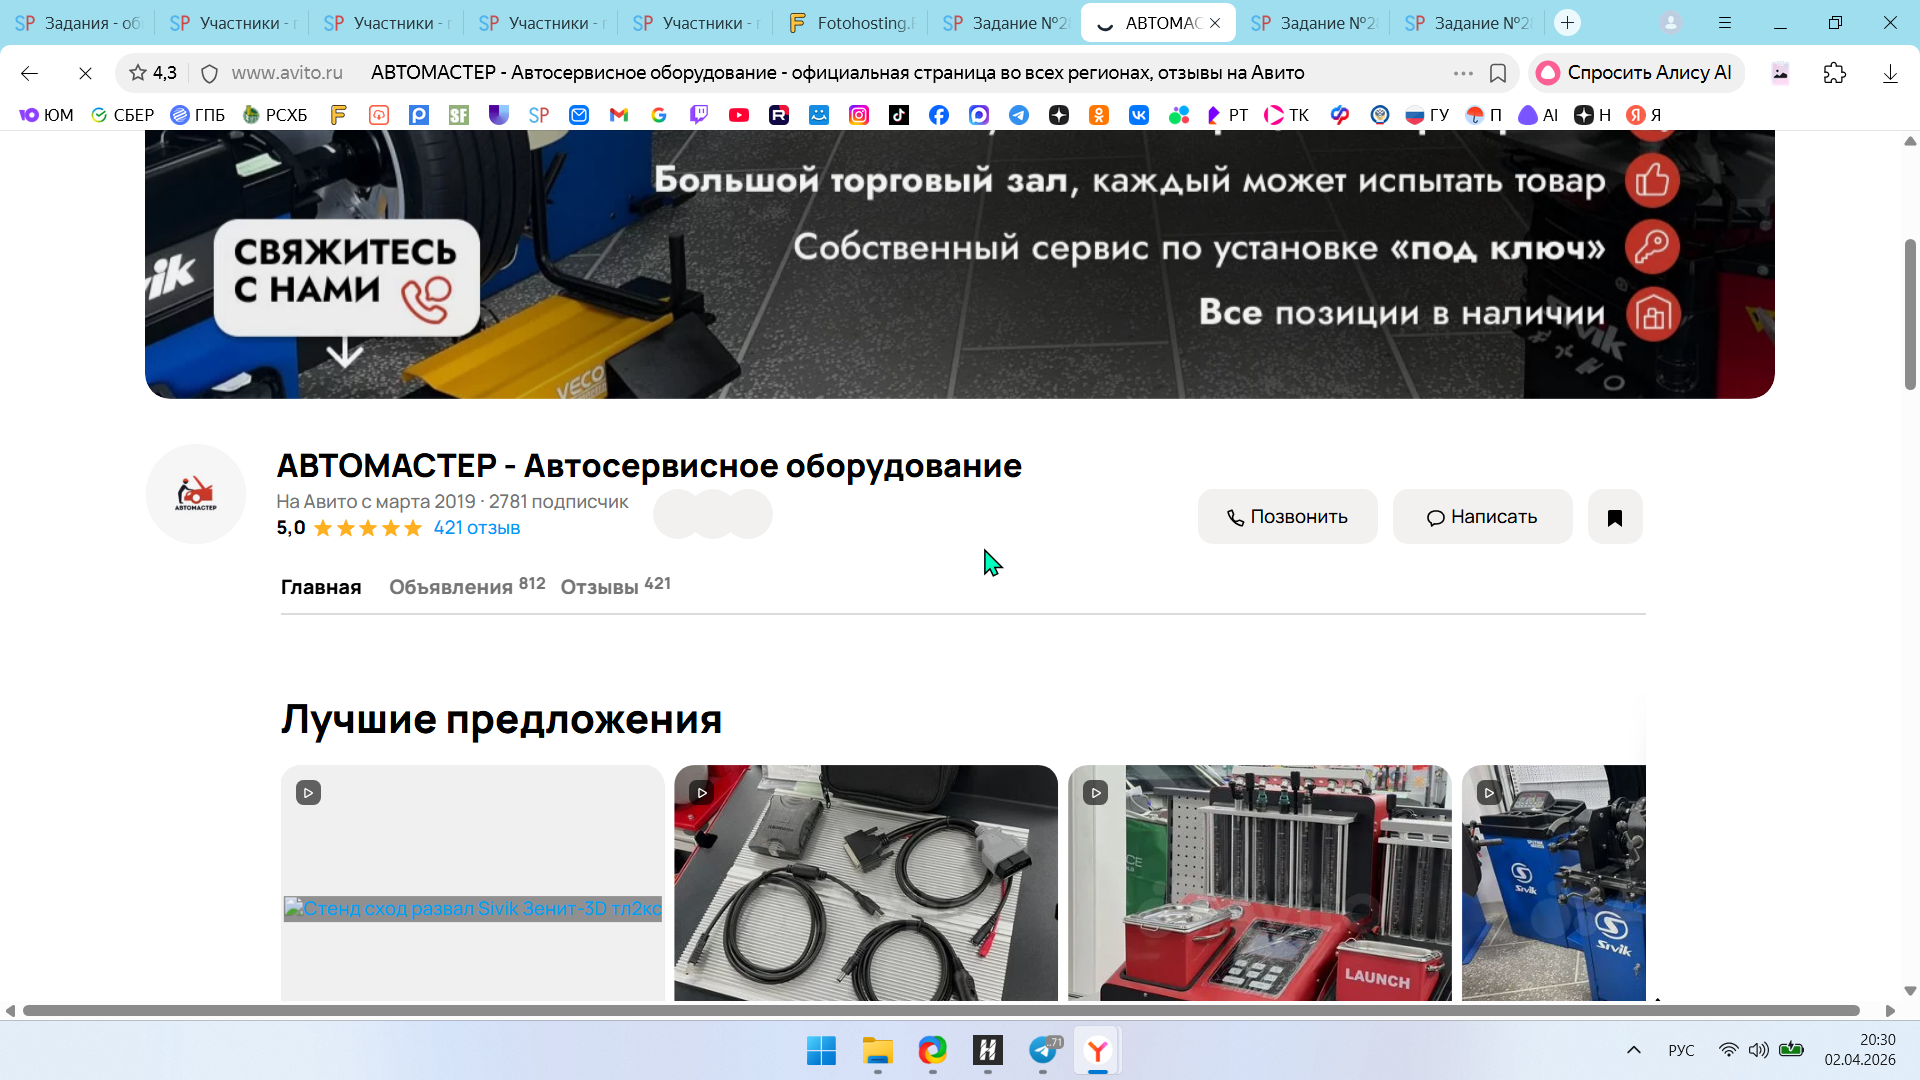Open the 421 отзыв reviews link
Viewport: 1920px width, 1080px height.
(476, 528)
